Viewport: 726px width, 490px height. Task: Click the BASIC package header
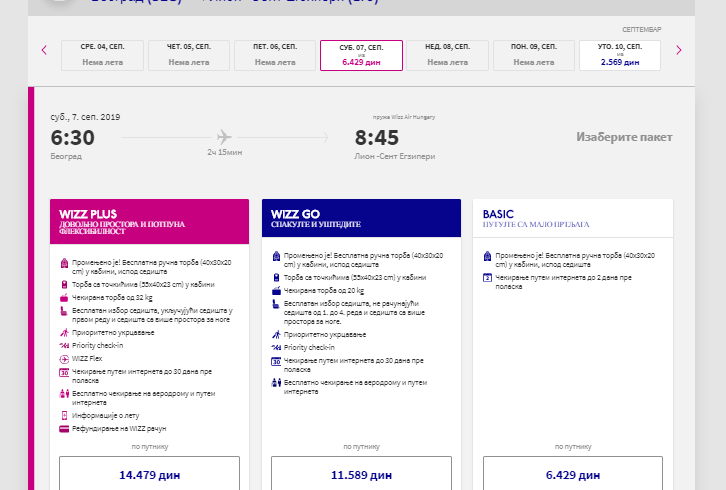[573, 218]
